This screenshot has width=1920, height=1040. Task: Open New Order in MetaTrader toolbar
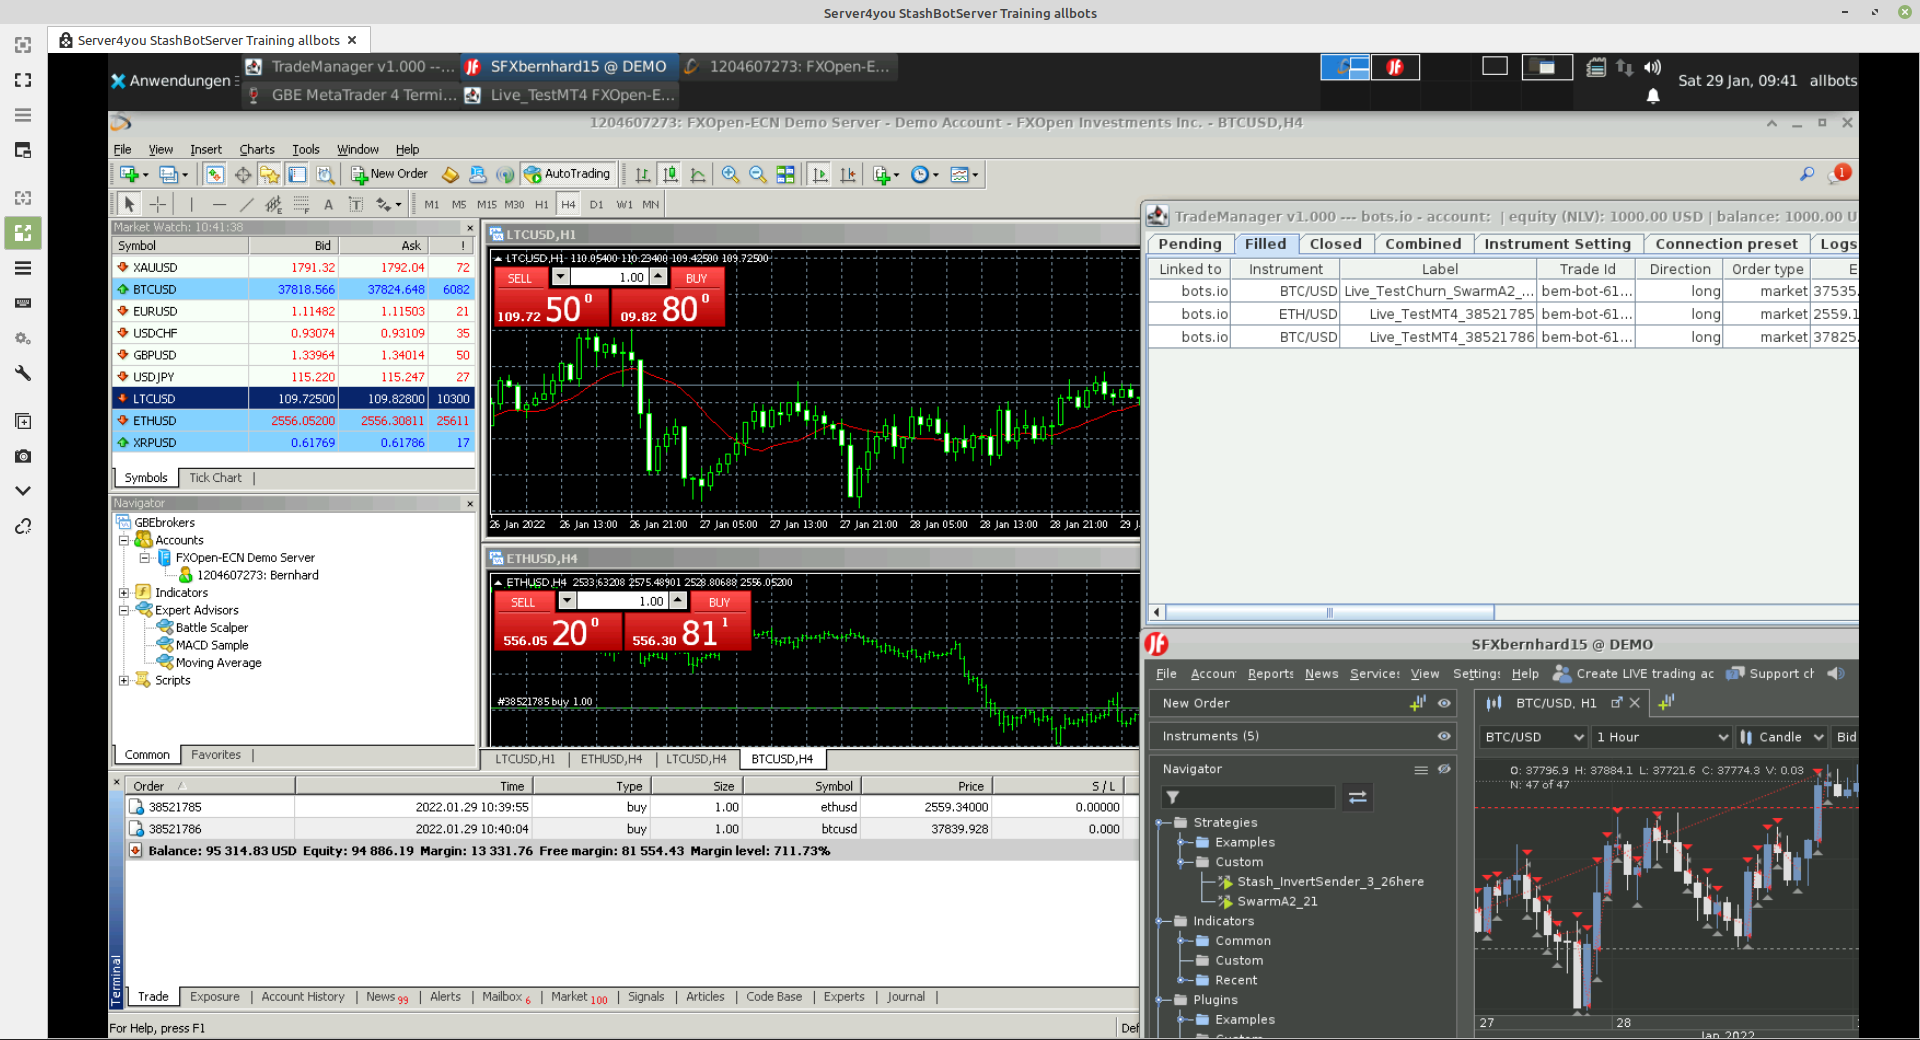pyautogui.click(x=390, y=174)
